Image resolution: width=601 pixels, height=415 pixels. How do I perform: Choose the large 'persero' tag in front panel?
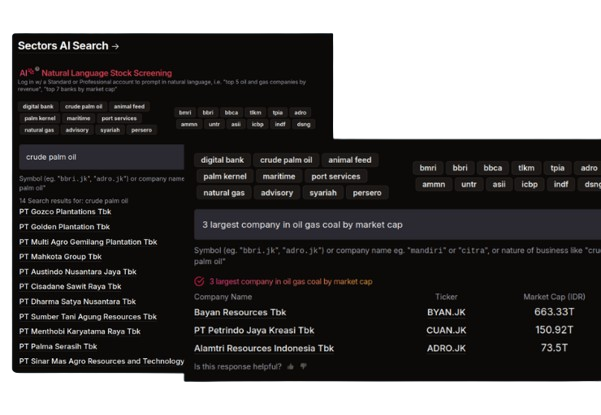pos(367,193)
